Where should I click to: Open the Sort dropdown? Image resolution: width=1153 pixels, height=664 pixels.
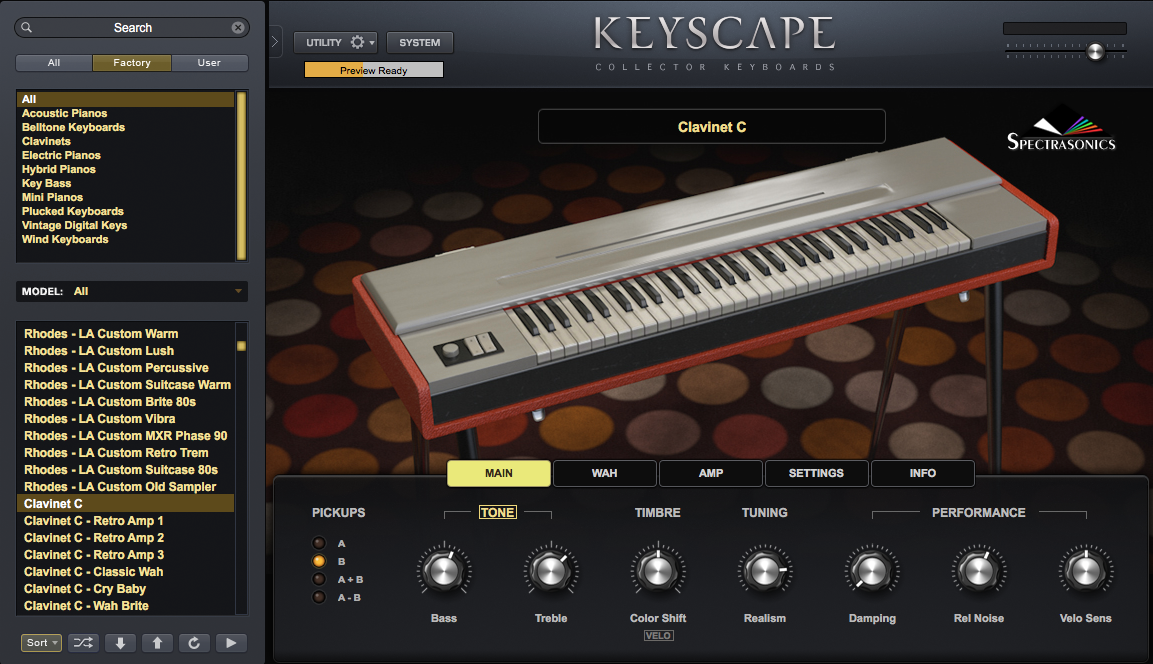click(x=40, y=642)
